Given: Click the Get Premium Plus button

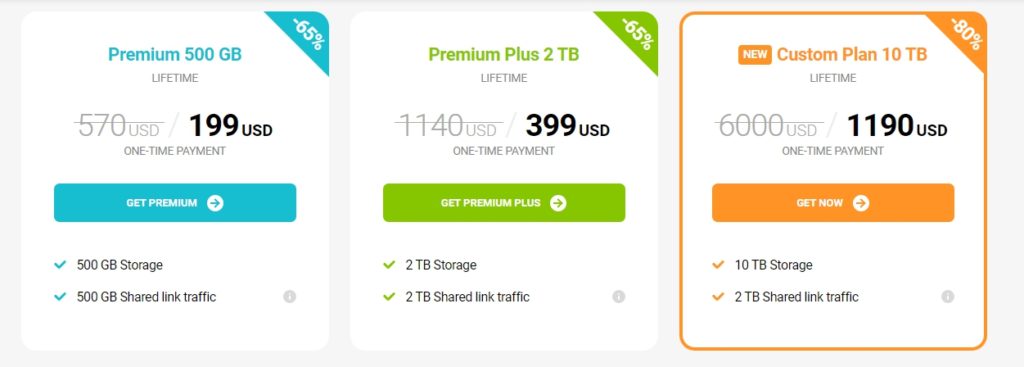Looking at the screenshot, I should coord(504,203).
